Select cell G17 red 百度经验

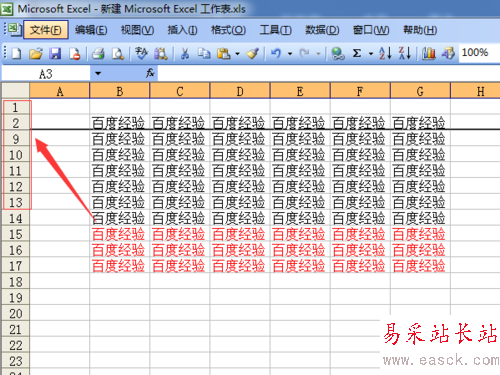tap(420, 266)
